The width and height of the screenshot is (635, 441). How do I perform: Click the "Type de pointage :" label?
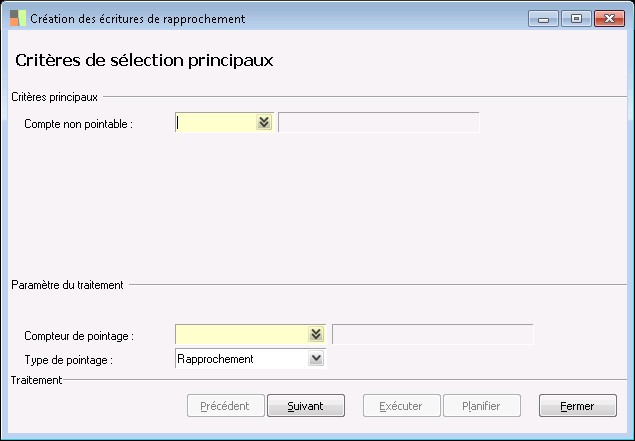(68, 360)
